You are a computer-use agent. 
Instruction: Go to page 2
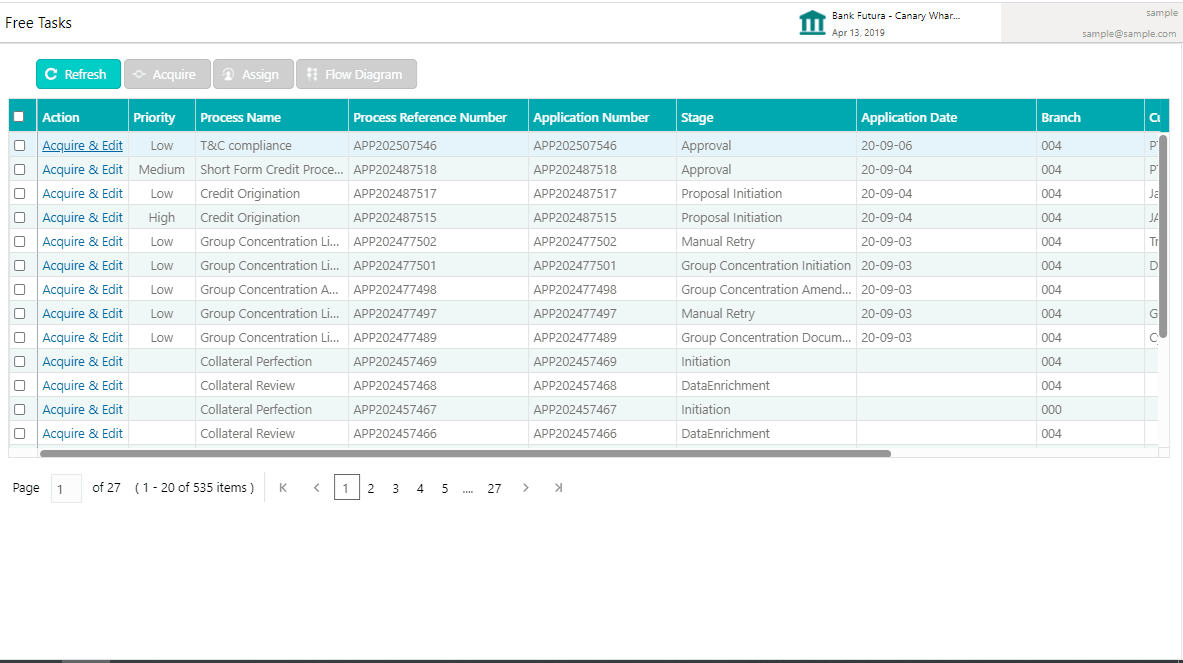point(370,489)
